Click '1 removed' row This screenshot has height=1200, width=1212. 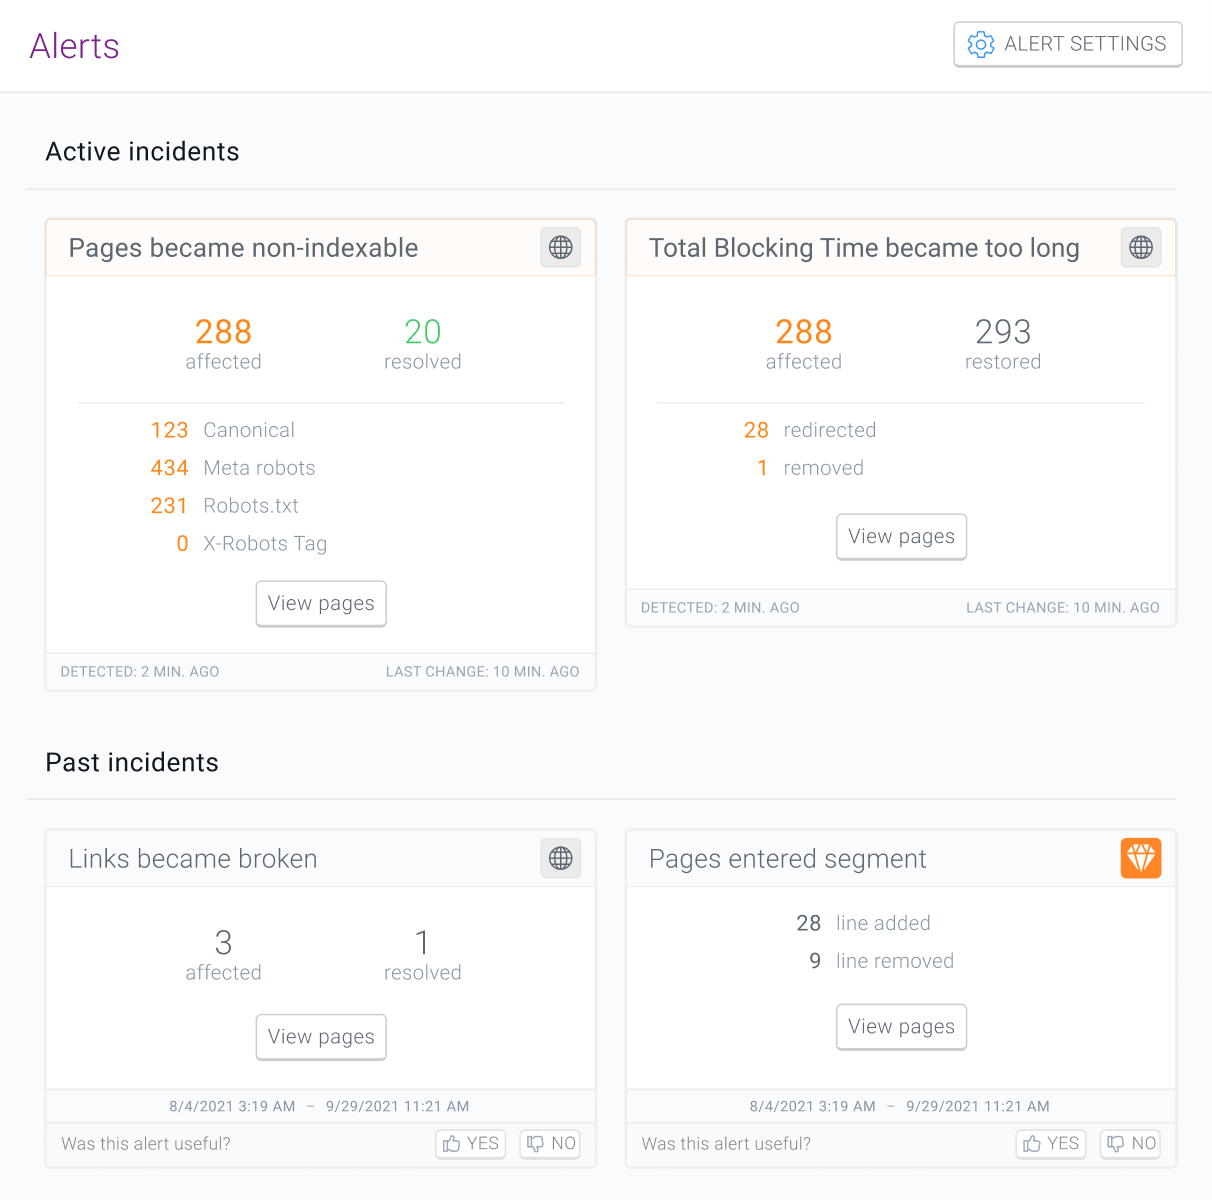810,468
